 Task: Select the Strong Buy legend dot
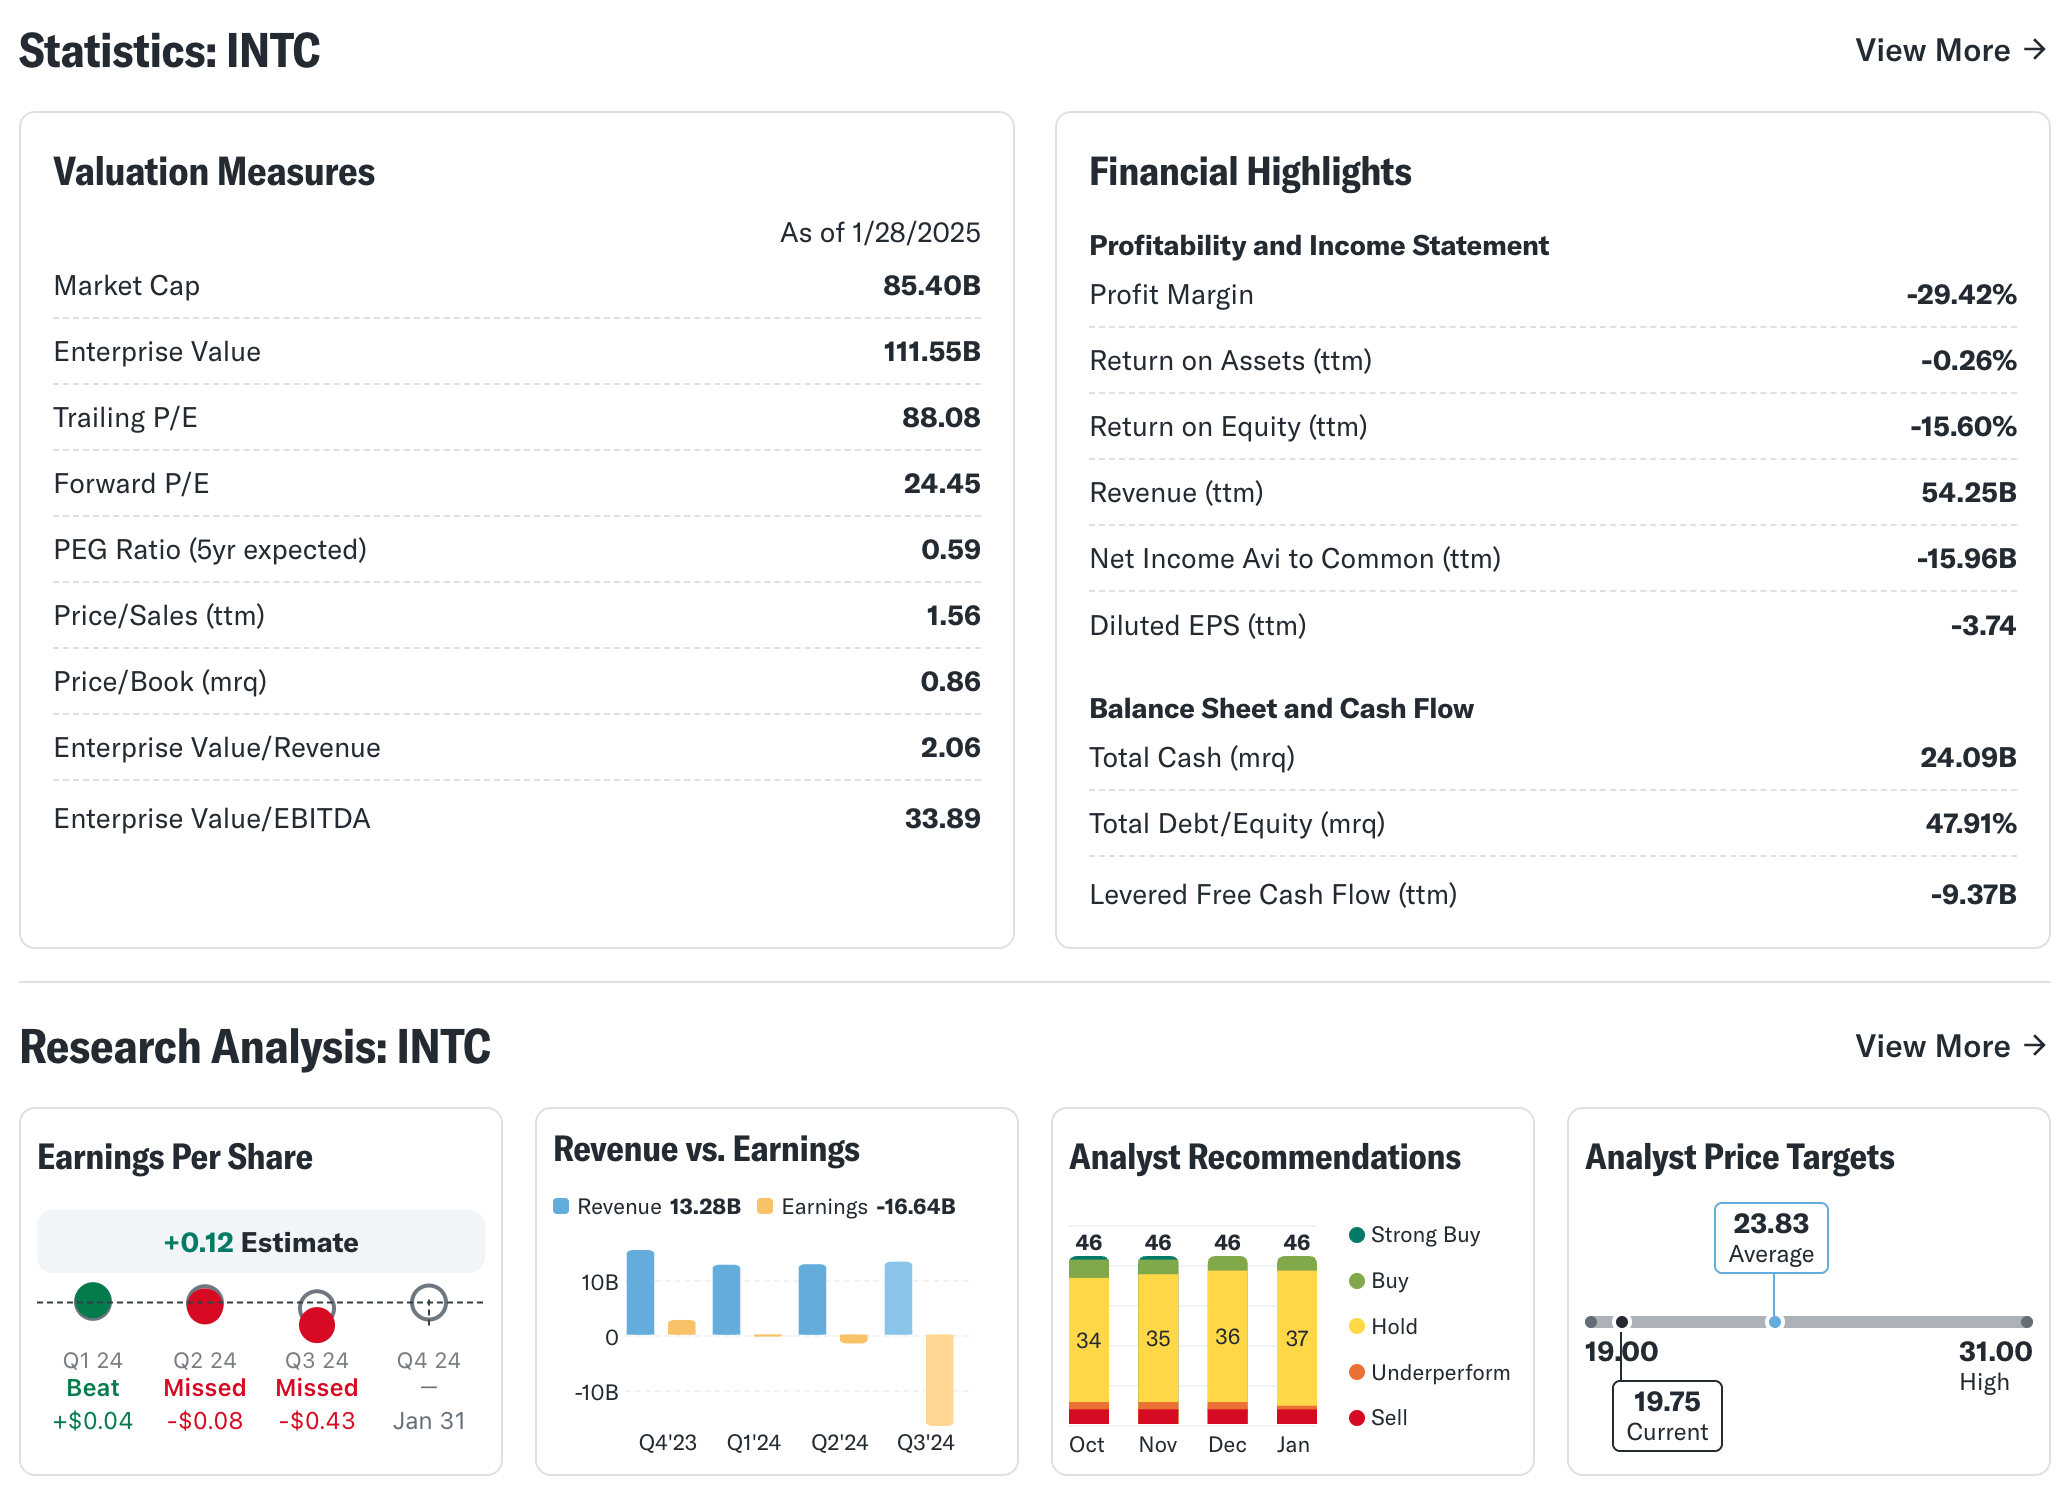point(1357,1235)
